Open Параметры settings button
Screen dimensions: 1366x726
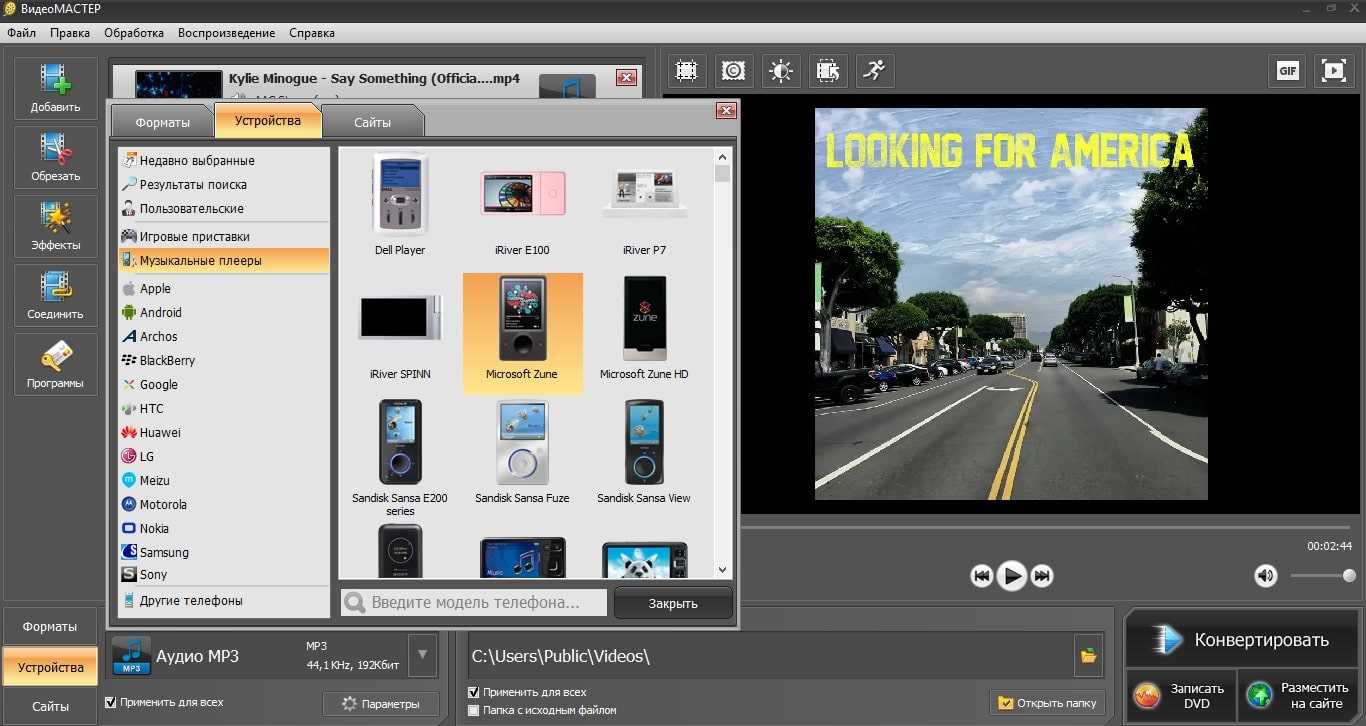click(x=381, y=704)
